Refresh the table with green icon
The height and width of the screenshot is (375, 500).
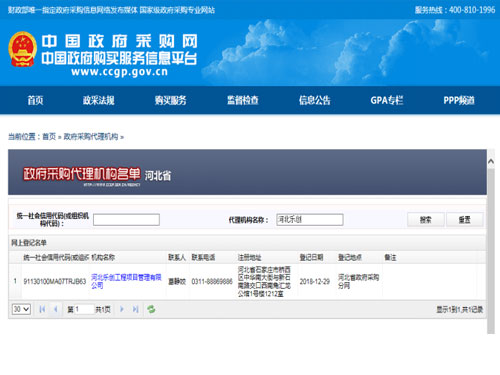(x=151, y=309)
